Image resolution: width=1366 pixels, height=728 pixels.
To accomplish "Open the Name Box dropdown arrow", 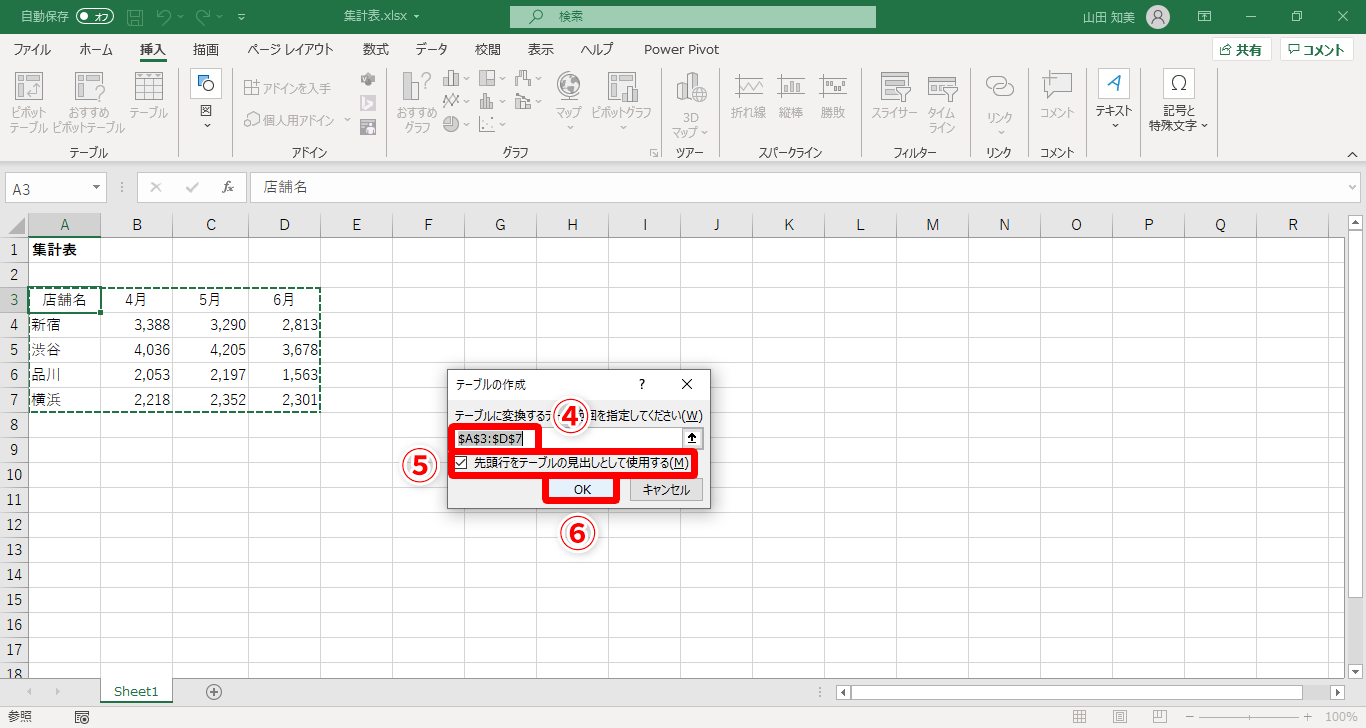I will 97,187.
